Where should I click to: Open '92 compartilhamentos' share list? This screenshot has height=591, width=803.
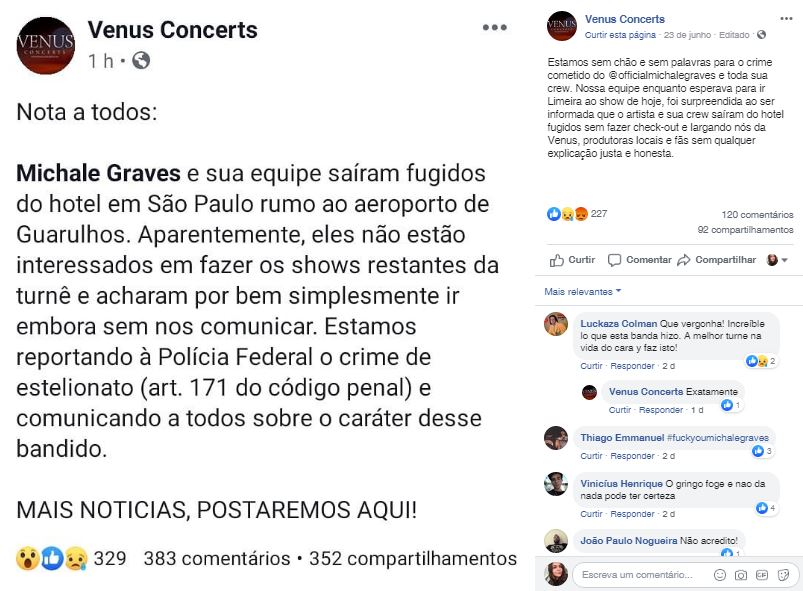pyautogui.click(x=745, y=230)
